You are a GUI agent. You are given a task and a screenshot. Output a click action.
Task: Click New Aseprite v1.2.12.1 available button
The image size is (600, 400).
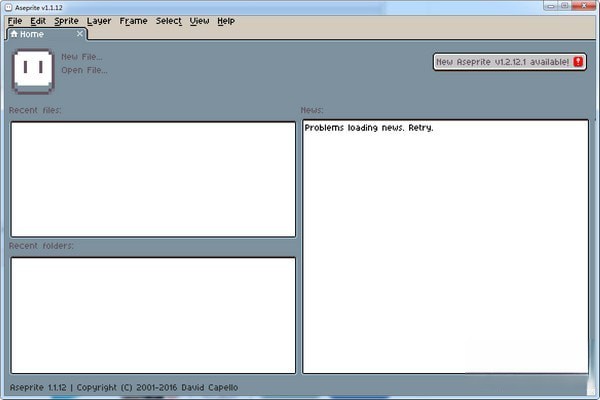click(x=509, y=62)
